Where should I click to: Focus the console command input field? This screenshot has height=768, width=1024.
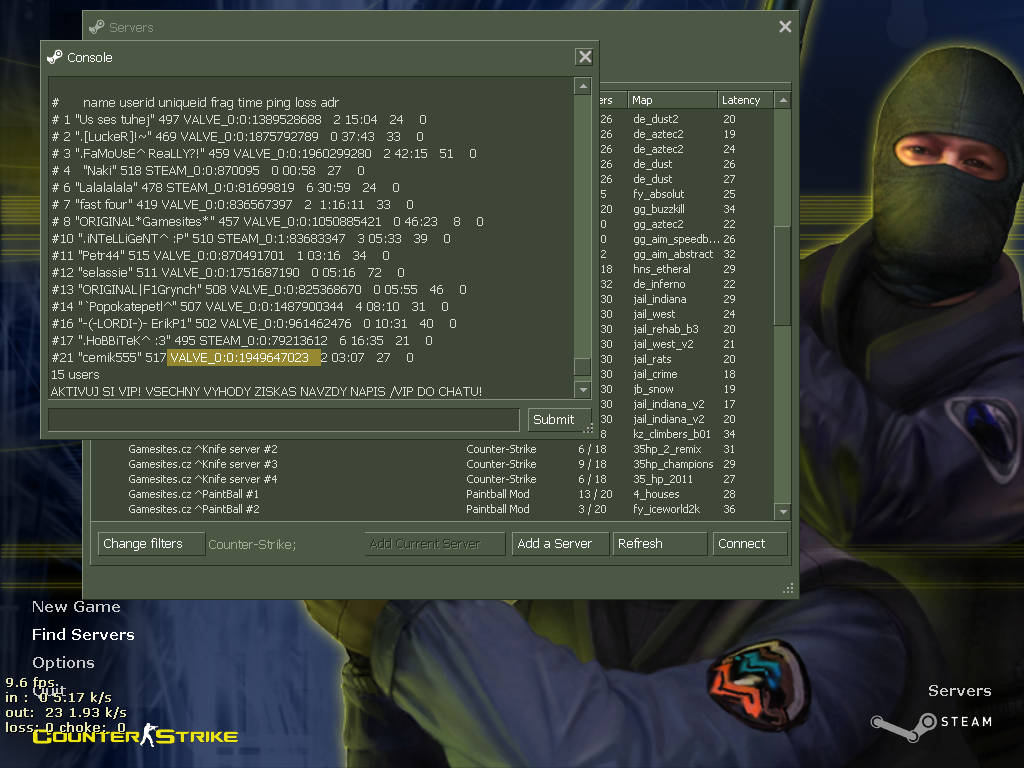point(284,420)
